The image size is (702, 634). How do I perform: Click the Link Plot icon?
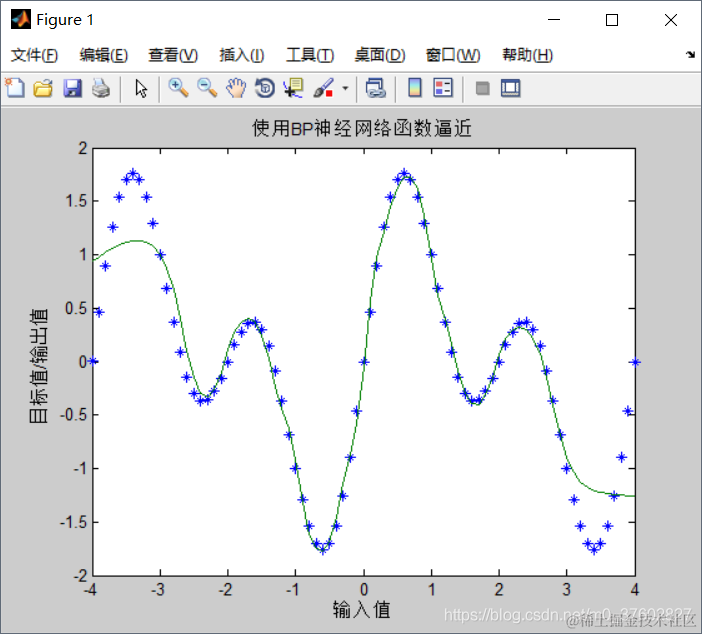coord(376,88)
